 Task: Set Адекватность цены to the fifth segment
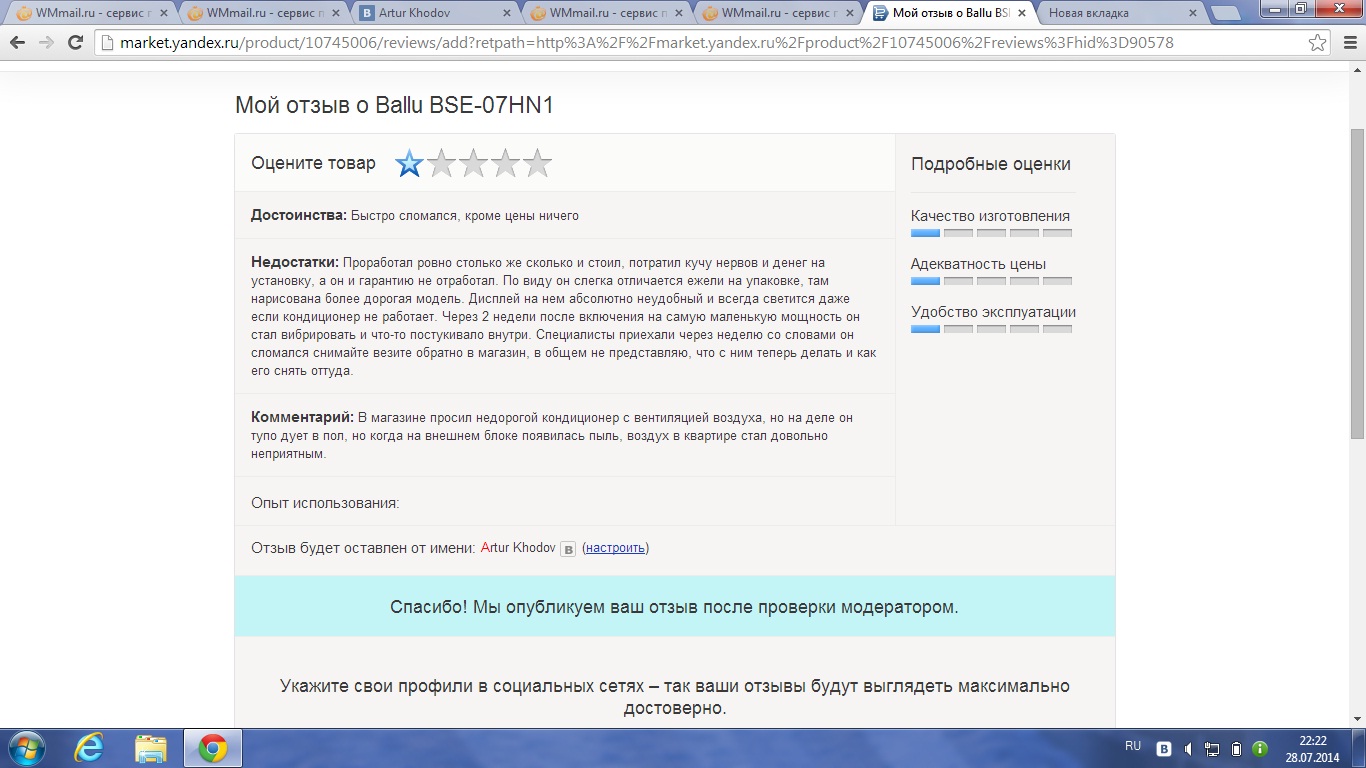coord(1057,281)
